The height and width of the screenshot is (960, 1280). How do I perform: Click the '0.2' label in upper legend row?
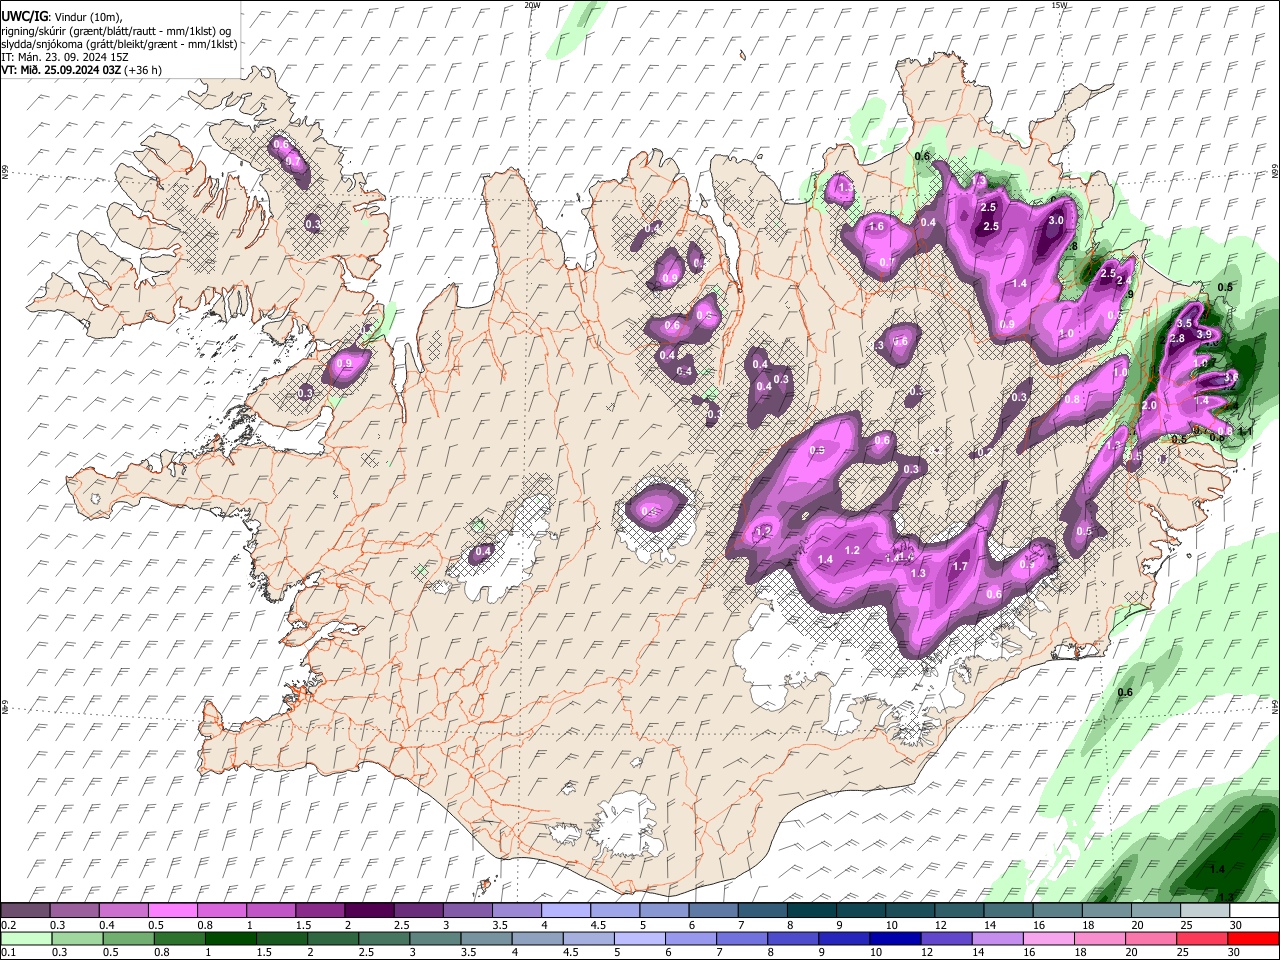pyautogui.click(x=8, y=925)
